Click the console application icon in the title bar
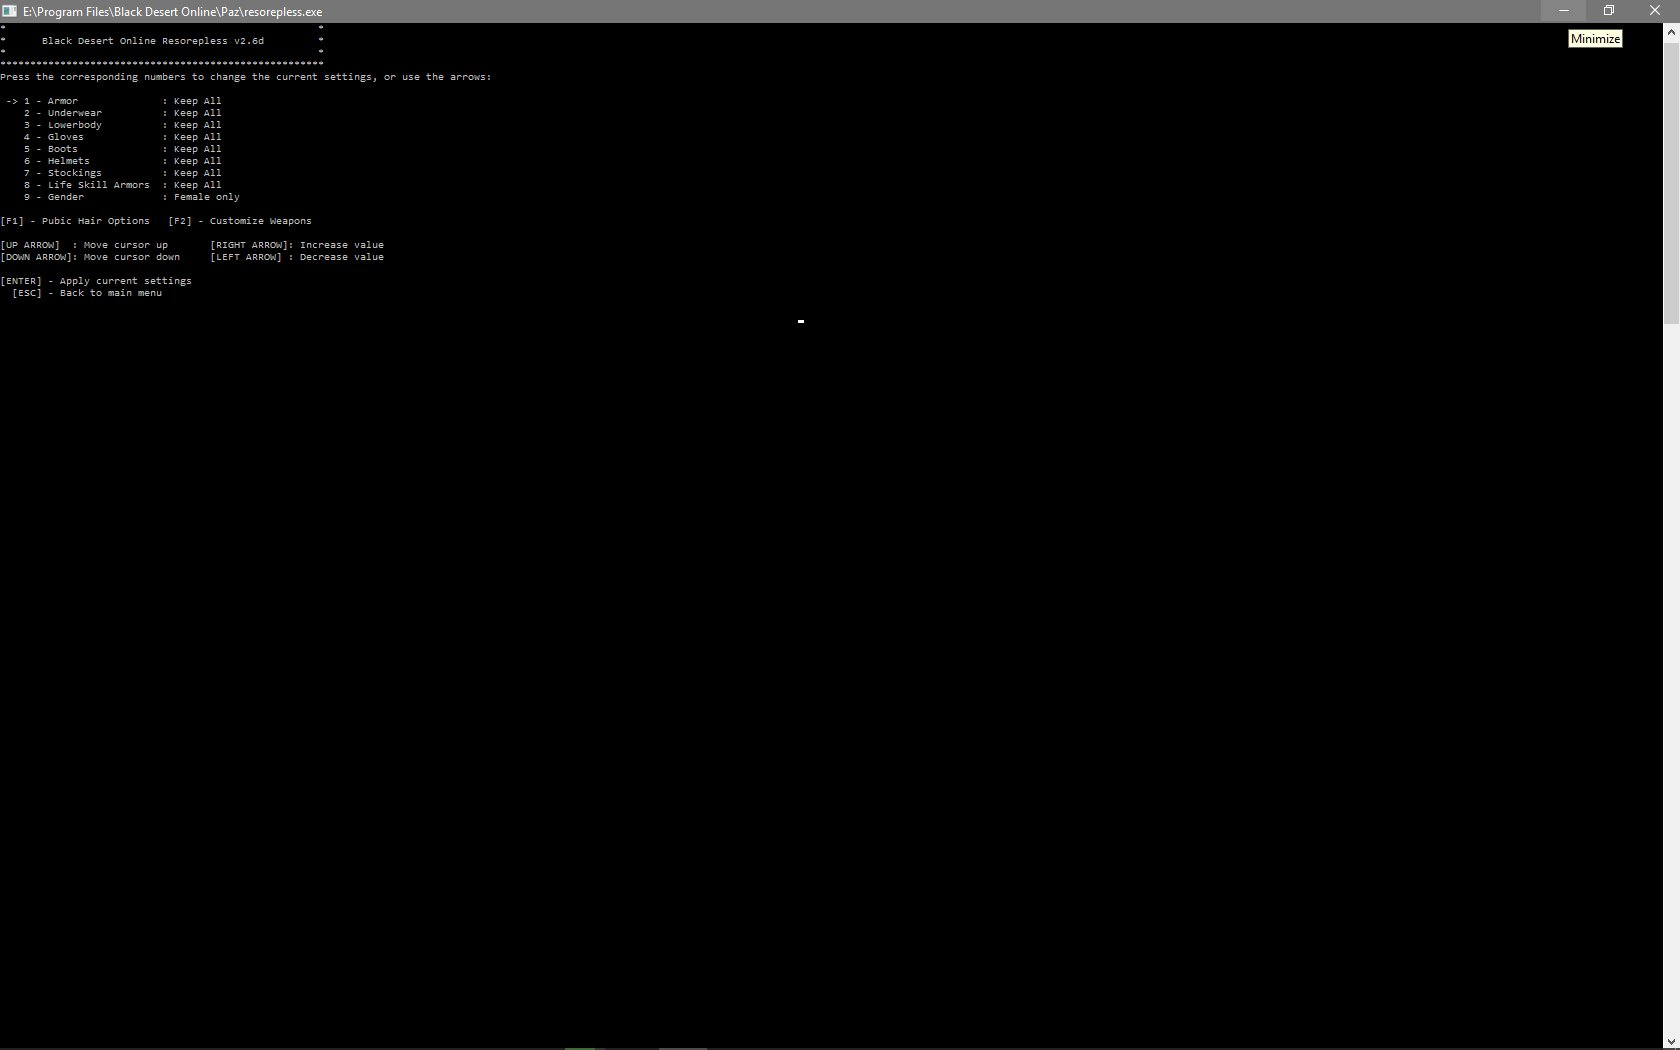The height and width of the screenshot is (1050, 1680). [x=10, y=11]
